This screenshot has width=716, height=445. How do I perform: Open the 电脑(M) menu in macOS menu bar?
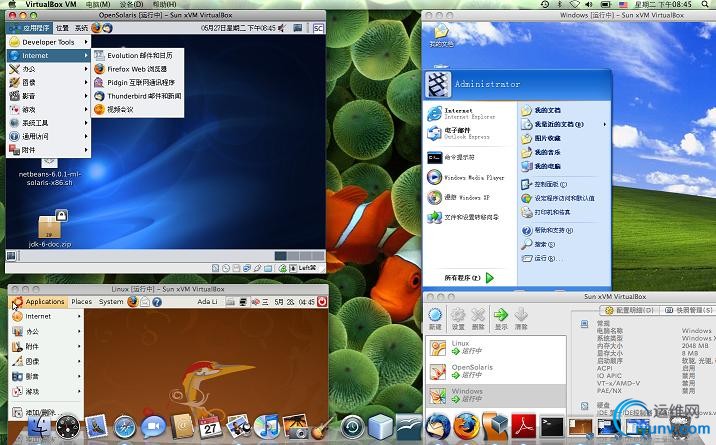[x=98, y=4]
